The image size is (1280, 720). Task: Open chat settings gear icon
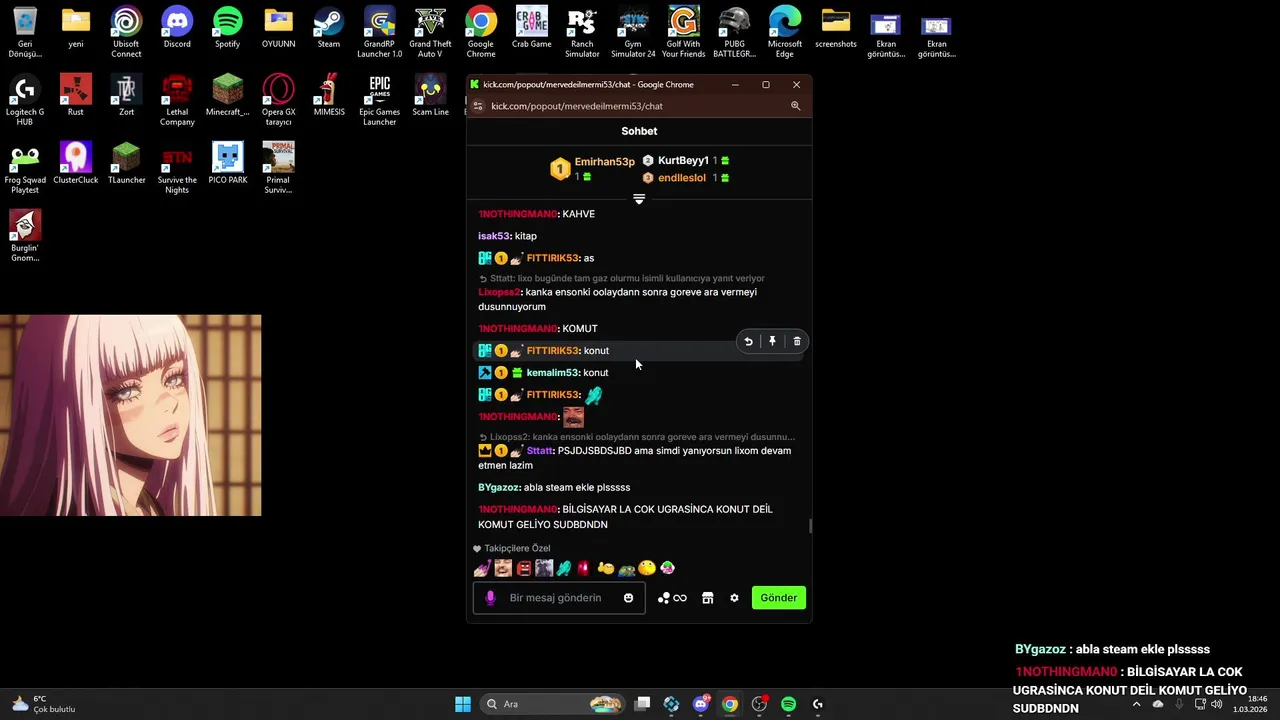(x=734, y=598)
